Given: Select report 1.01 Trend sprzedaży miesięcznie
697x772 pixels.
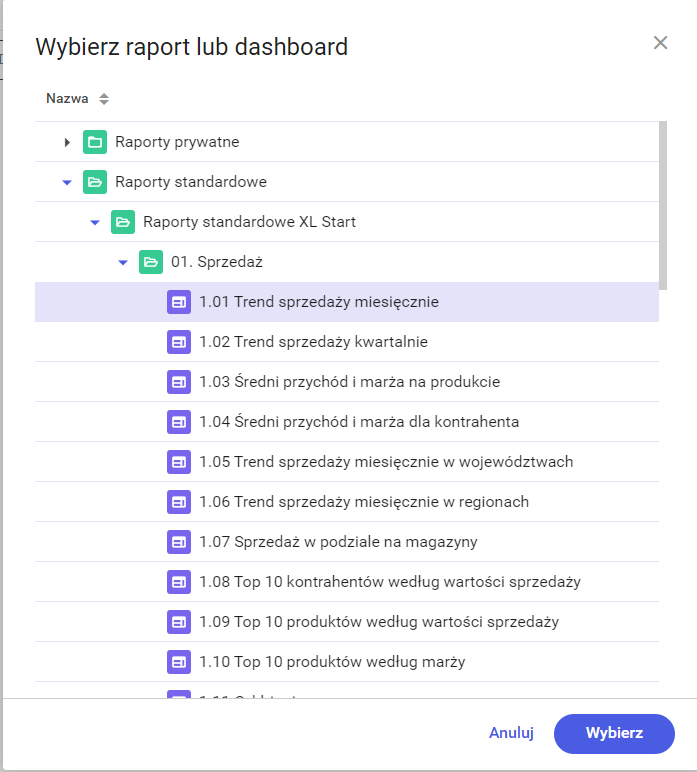Looking at the screenshot, I should pyautogui.click(x=319, y=302).
